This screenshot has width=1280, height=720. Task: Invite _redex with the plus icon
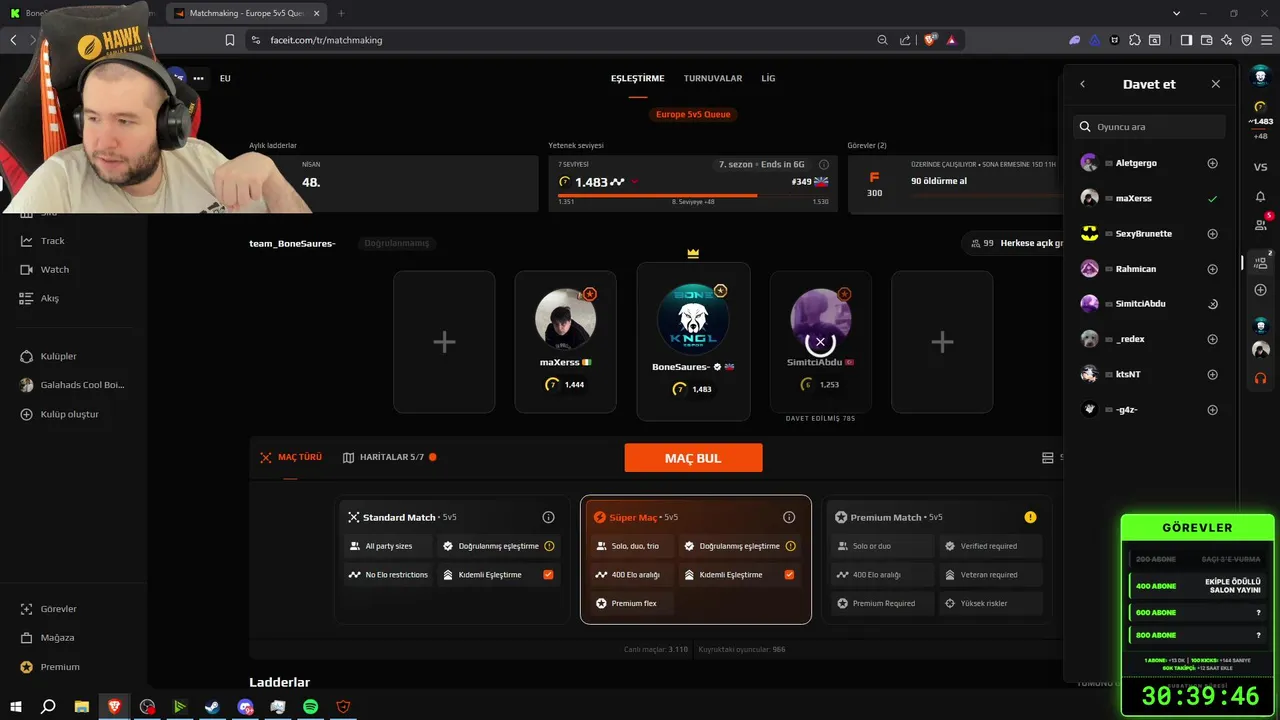coord(1212,339)
